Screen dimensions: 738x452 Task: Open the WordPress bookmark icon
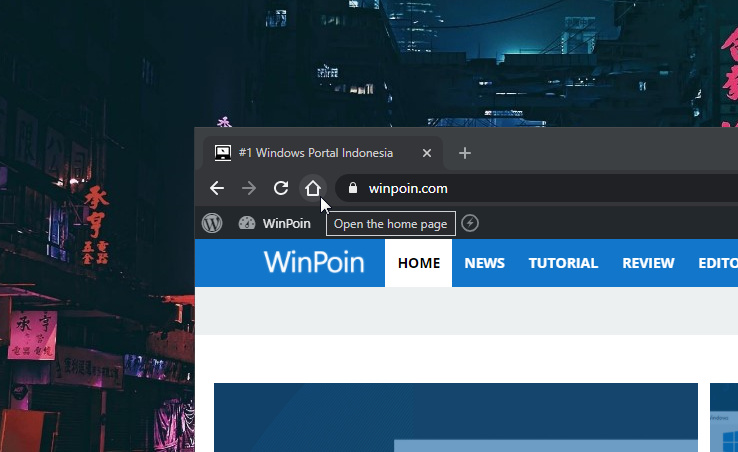click(212, 223)
